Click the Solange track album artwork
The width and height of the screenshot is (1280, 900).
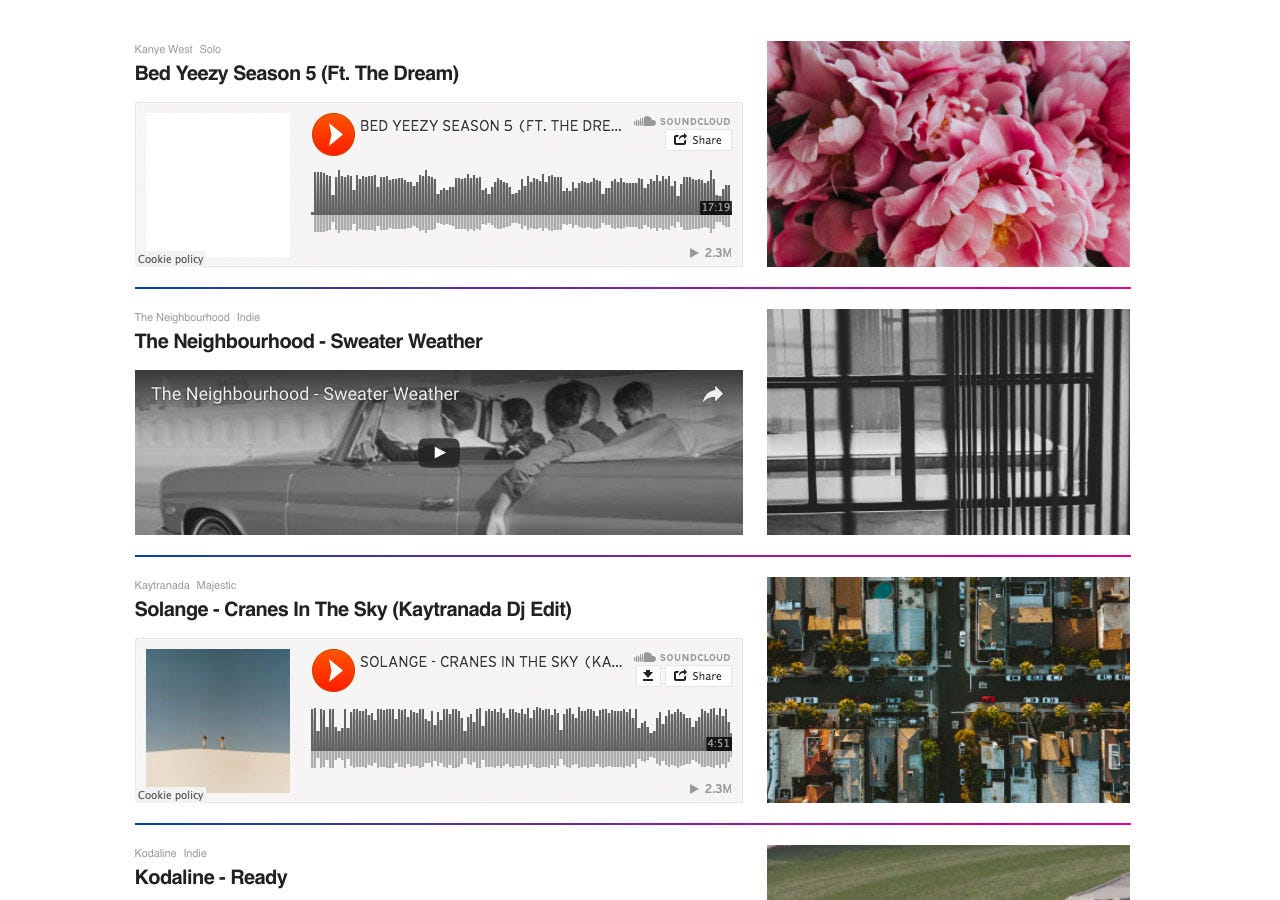218,721
